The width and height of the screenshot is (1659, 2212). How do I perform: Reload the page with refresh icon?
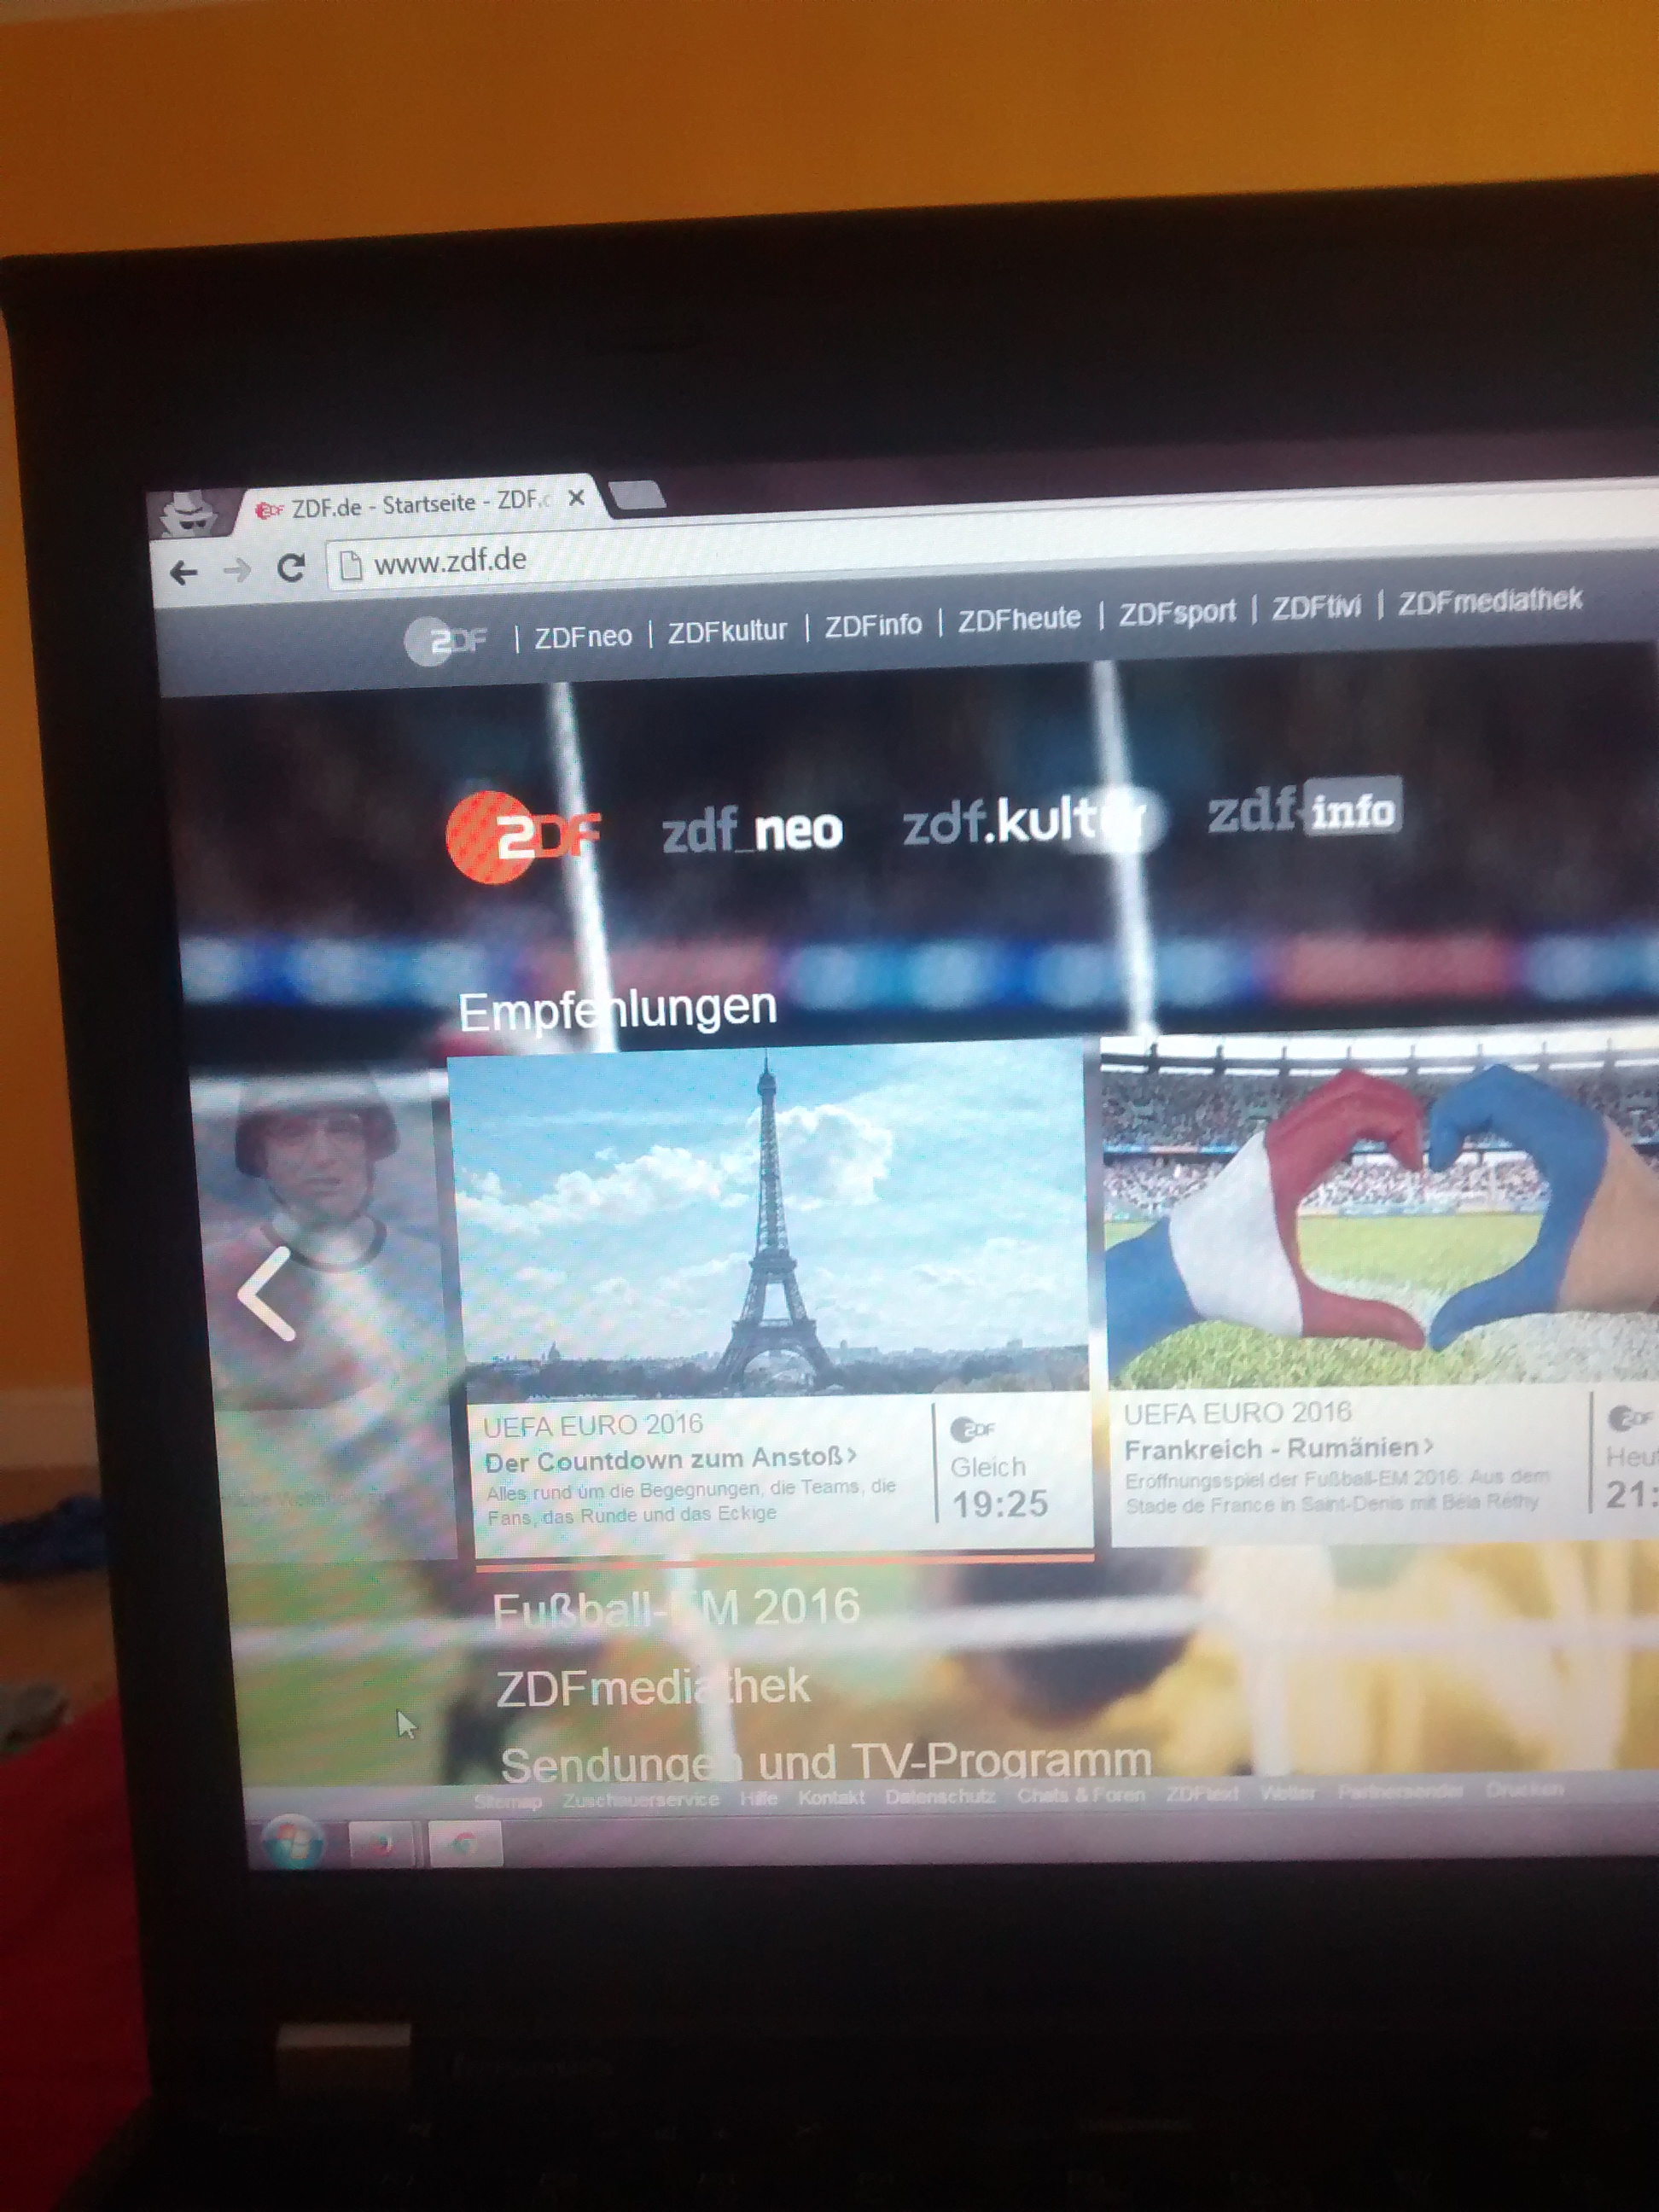pos(291,568)
